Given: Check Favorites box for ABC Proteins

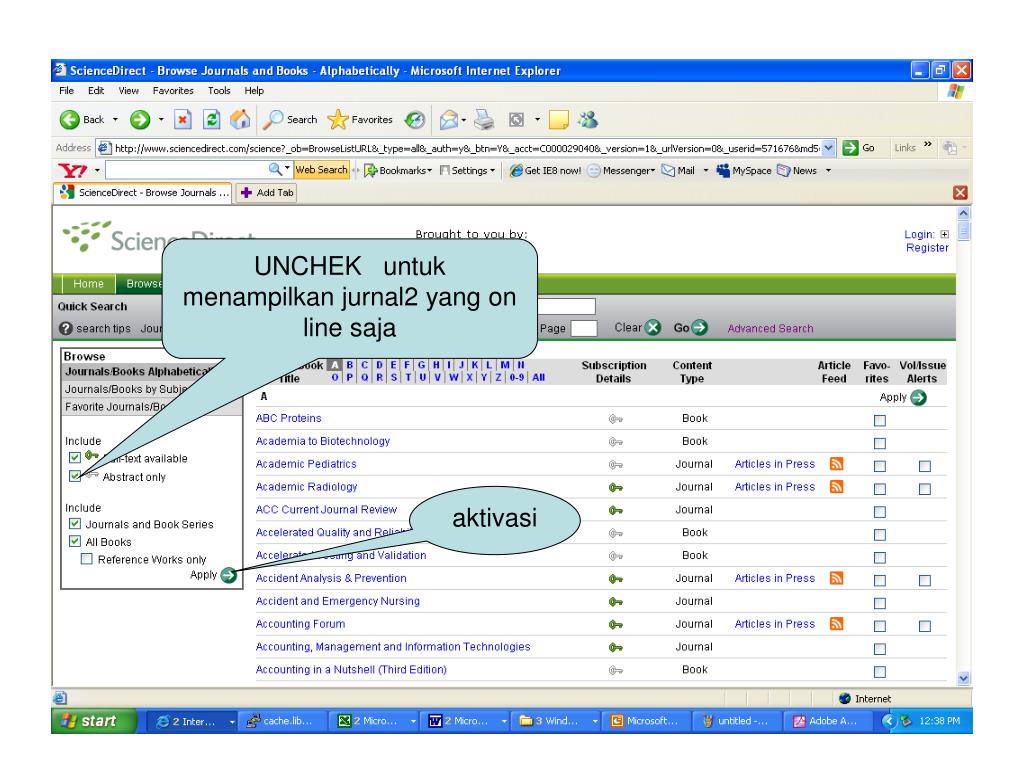Looking at the screenshot, I should (x=880, y=421).
